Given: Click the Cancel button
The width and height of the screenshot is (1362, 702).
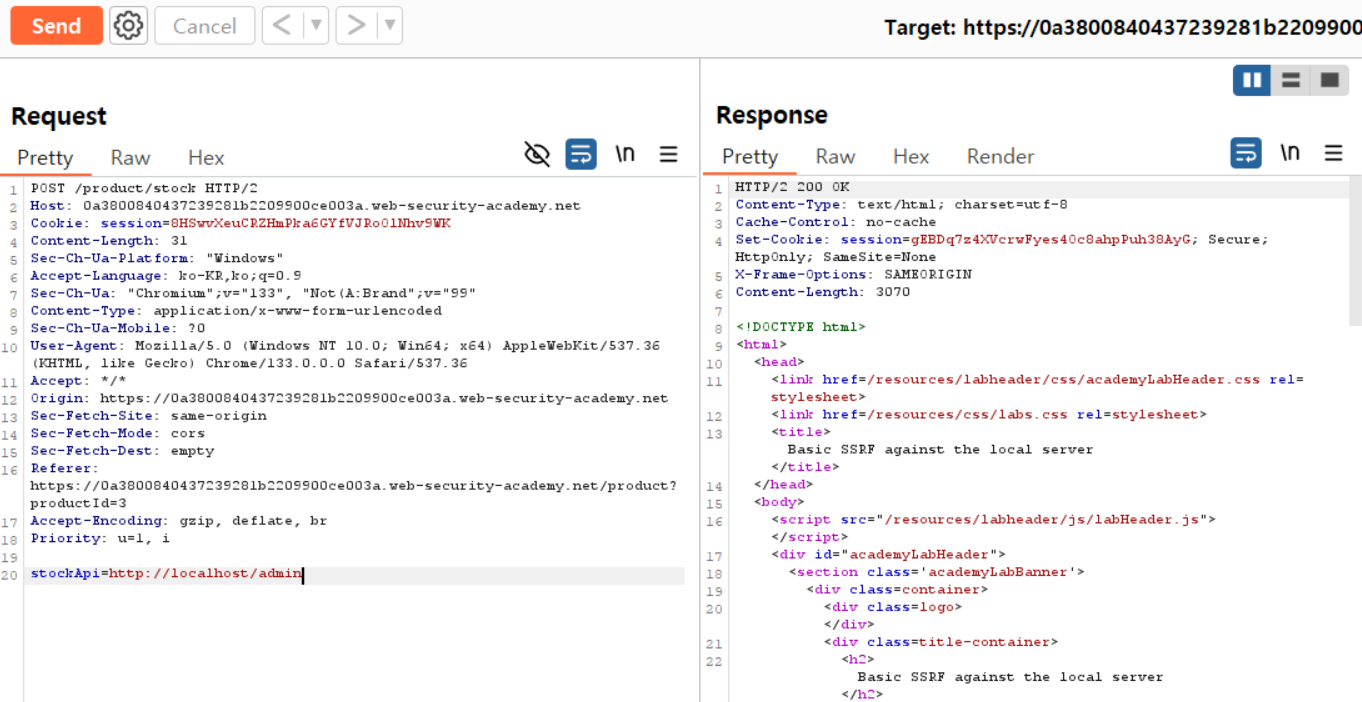Looking at the screenshot, I should tap(204, 26).
